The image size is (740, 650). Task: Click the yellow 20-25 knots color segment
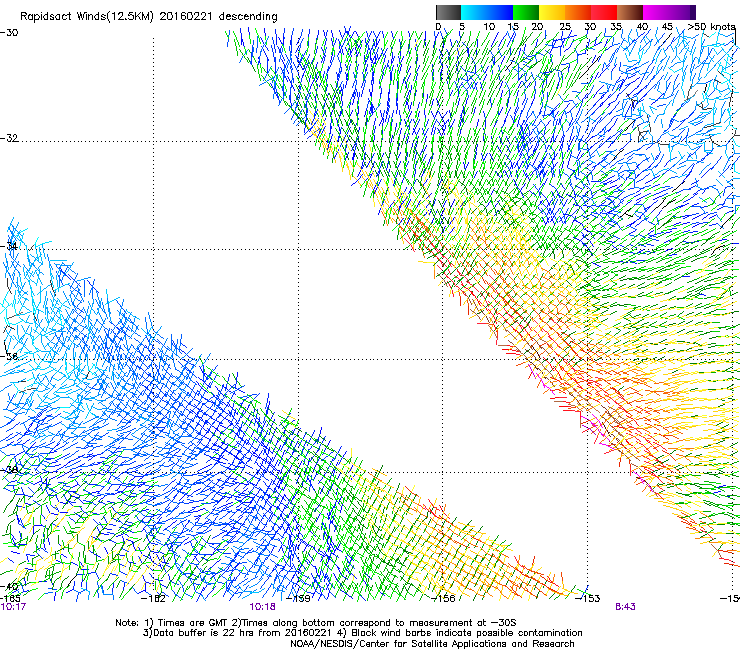click(552, 12)
